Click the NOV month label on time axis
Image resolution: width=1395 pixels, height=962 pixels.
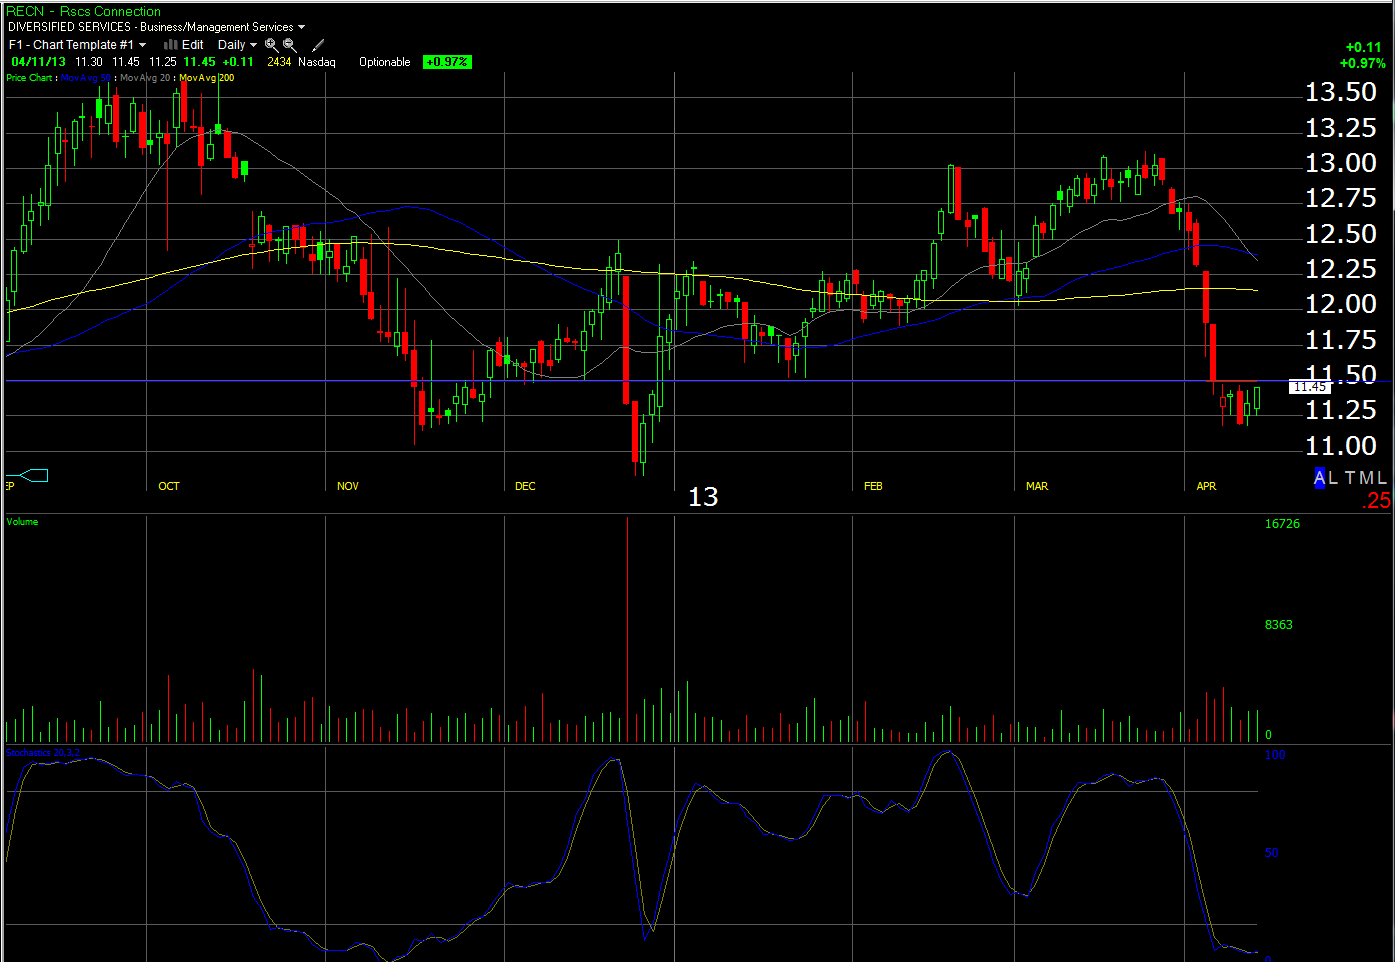coord(348,486)
